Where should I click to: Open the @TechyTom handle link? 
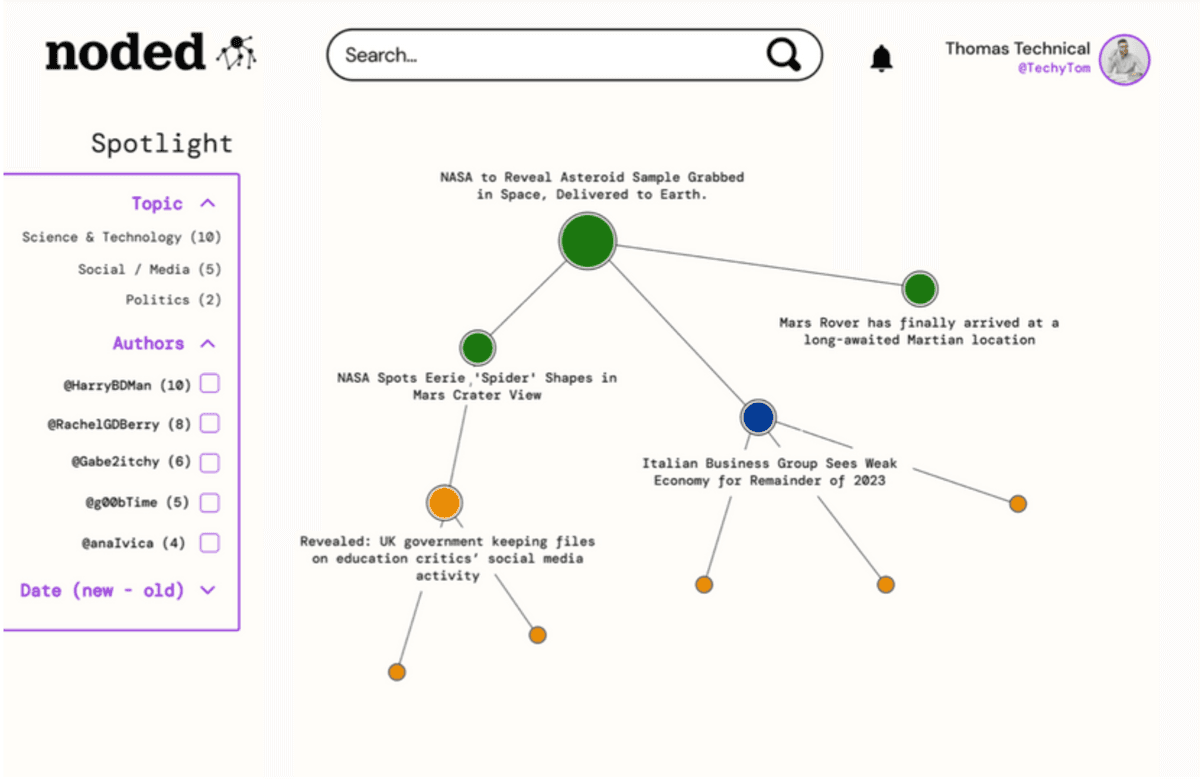(1054, 69)
